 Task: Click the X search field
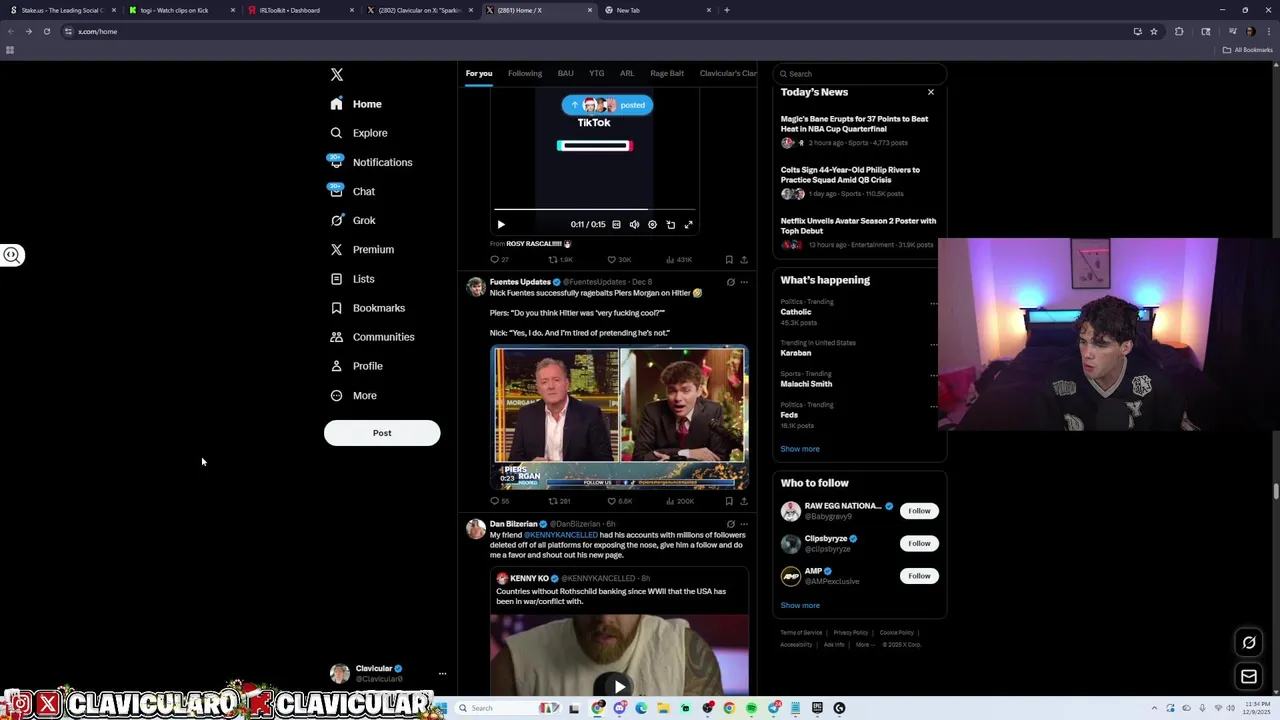click(x=860, y=74)
